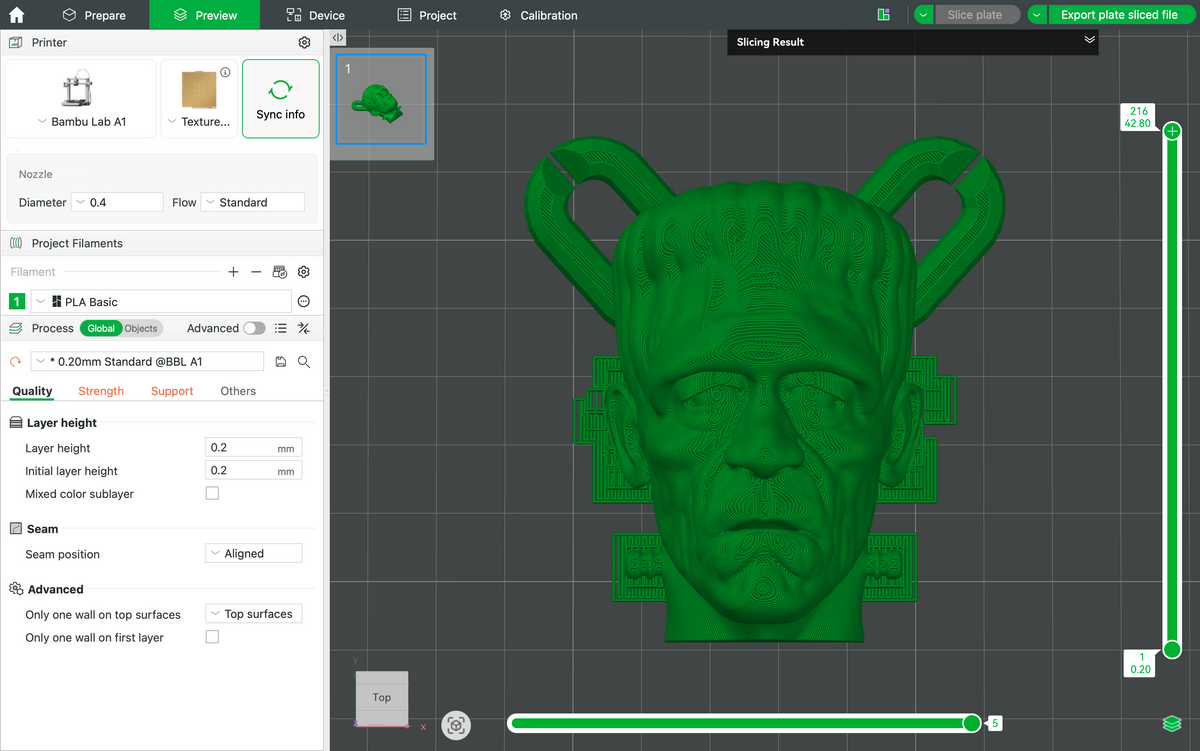Open the plate layout icon in top bar

coord(883,15)
